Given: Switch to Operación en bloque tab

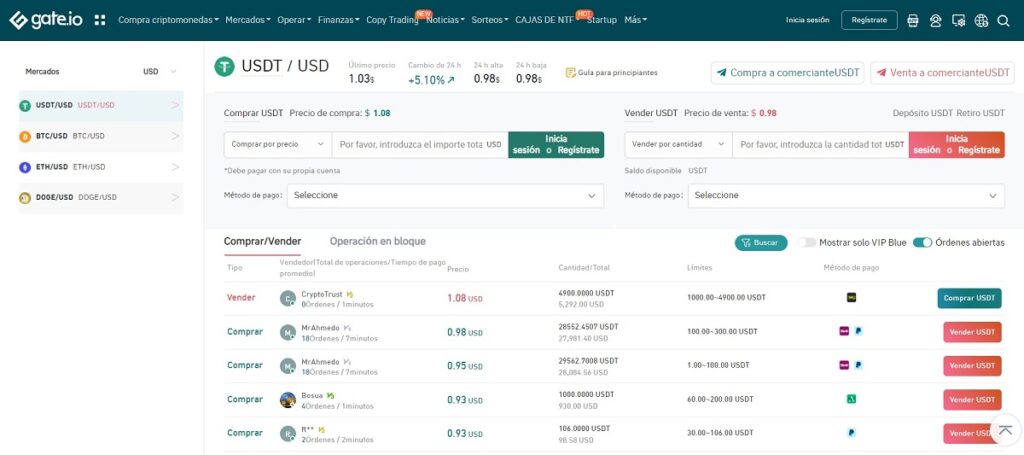Looking at the screenshot, I should point(377,242).
